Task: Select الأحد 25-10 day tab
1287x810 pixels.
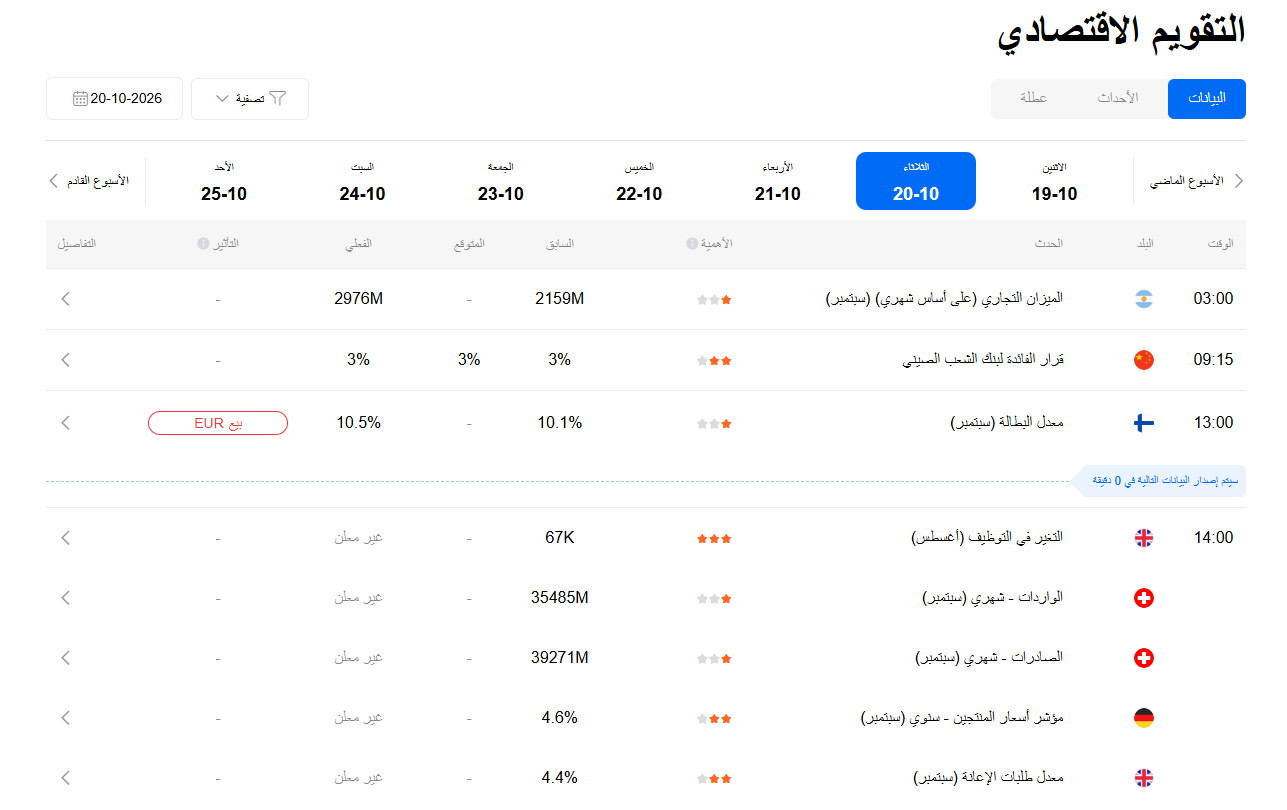Action: (x=224, y=181)
